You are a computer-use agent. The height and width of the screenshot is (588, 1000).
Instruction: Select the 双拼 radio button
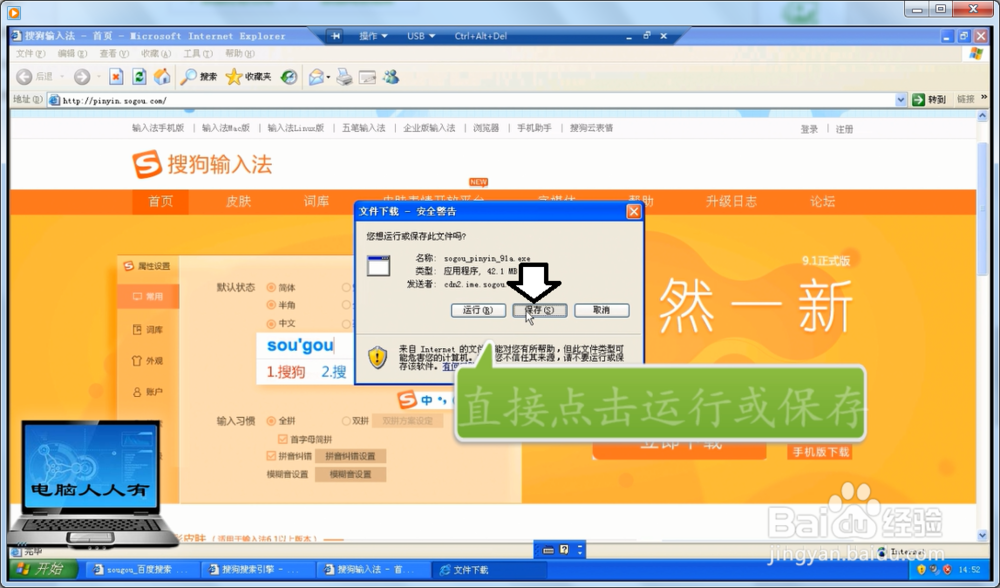pyautogui.click(x=346, y=421)
